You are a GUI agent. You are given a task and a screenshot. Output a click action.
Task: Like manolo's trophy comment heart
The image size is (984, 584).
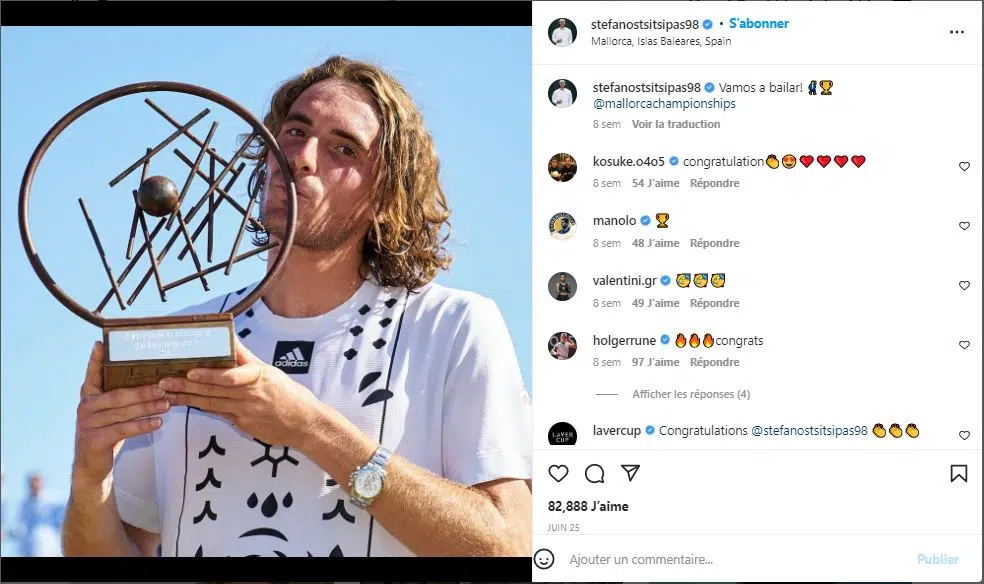[x=964, y=226]
